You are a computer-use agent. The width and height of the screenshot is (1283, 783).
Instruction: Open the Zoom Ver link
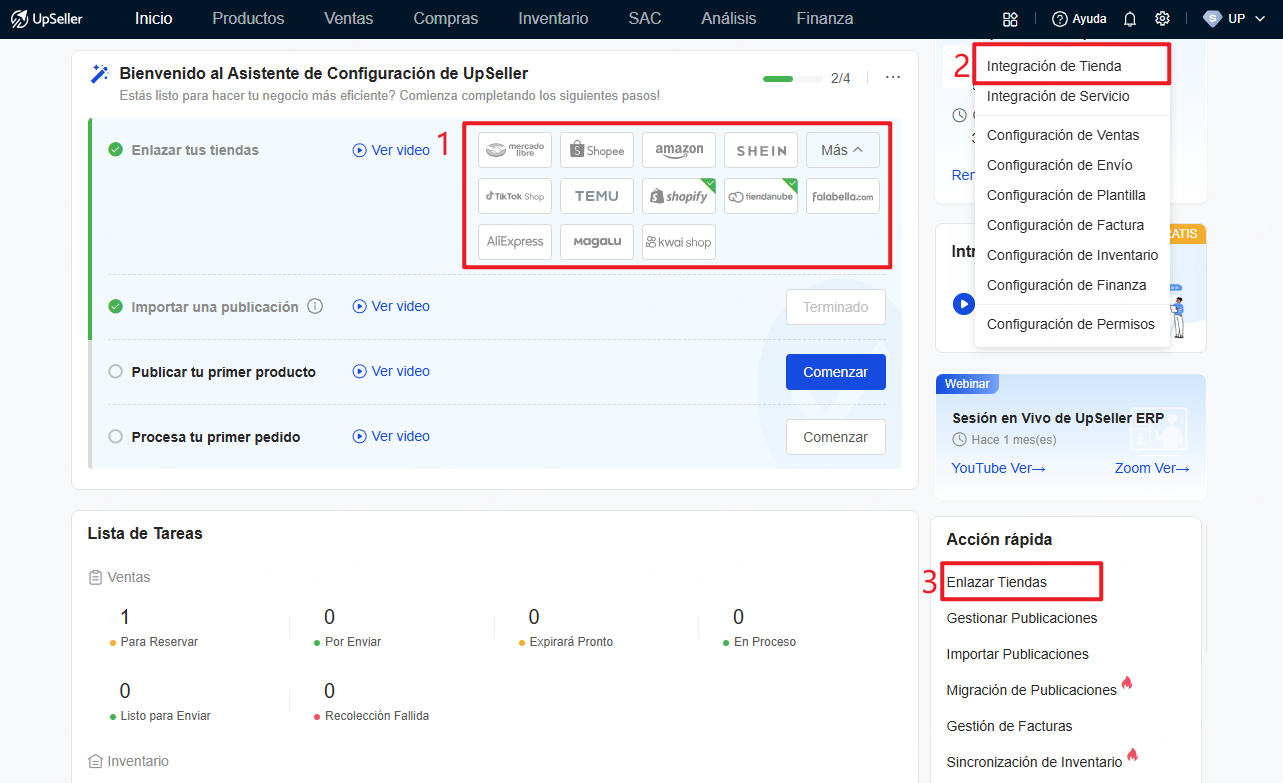click(x=1152, y=468)
